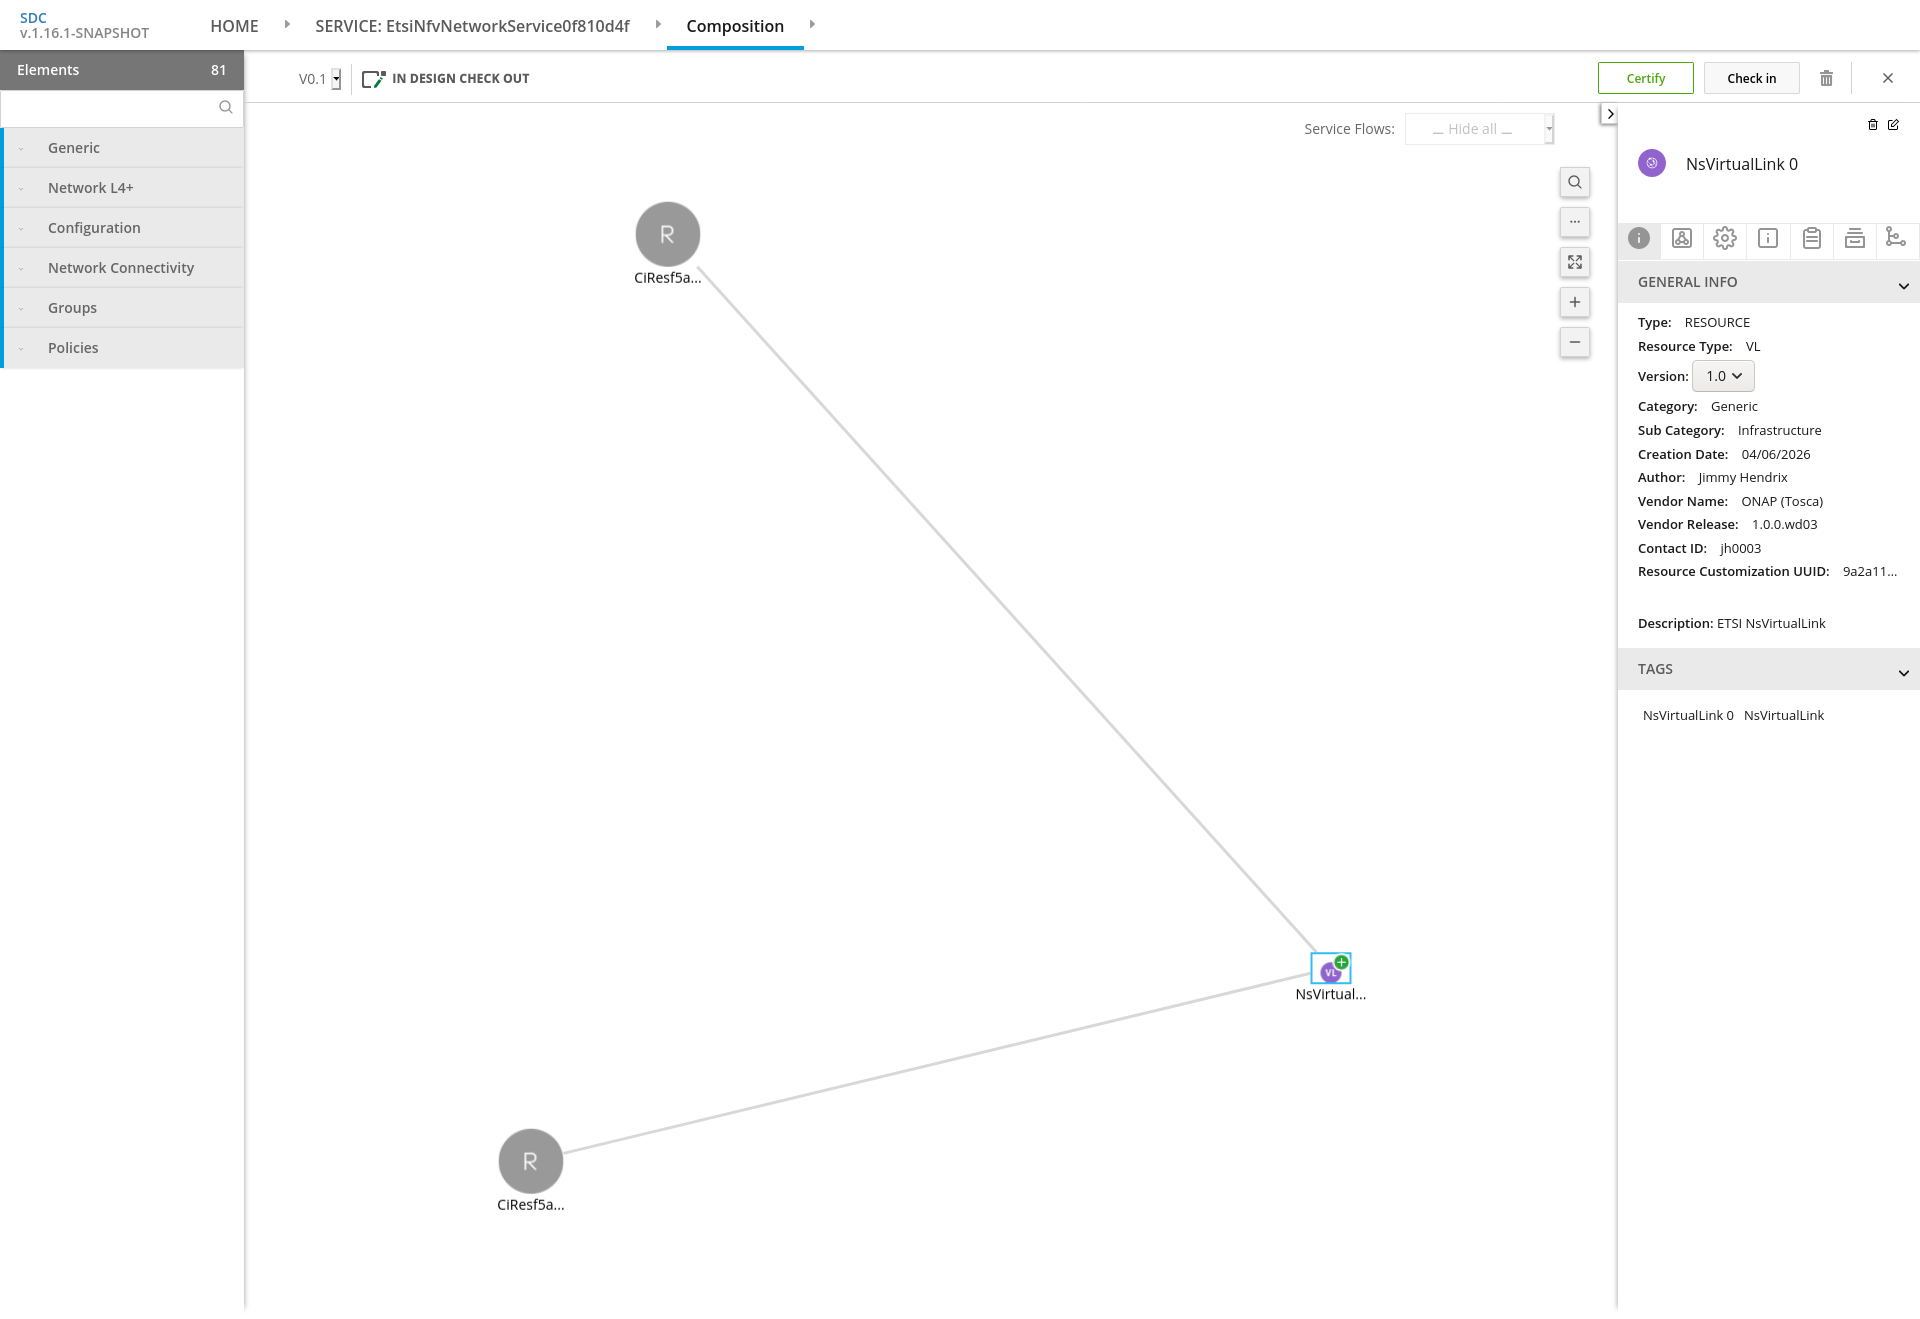
Task: Click the Check in button
Action: pos(1751,78)
